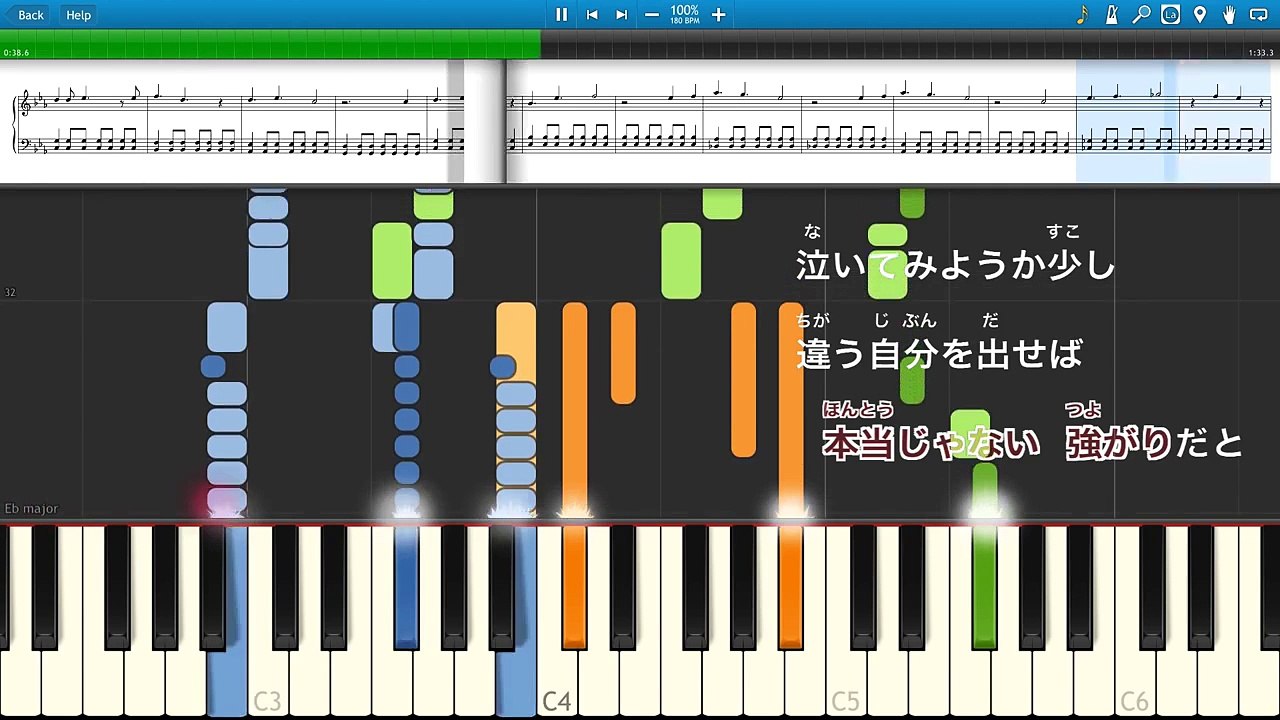
Task: Toggle the metronome
Action: [x=1111, y=15]
